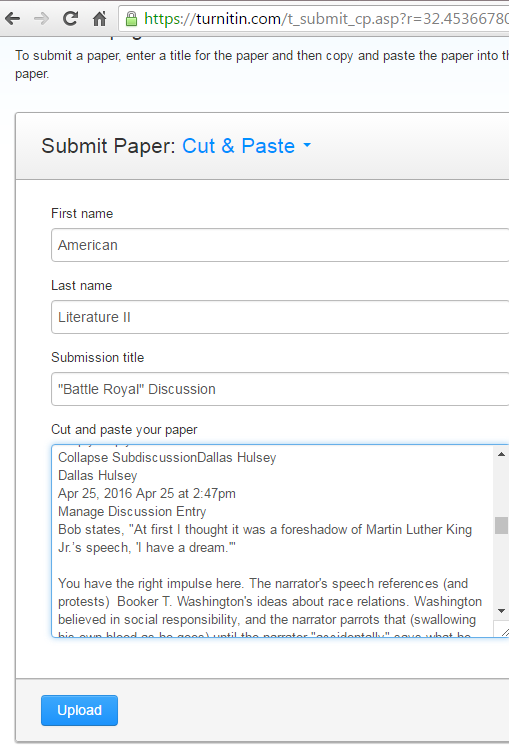Click the turnitin.com address bar URL
The image size is (509, 746).
[325, 19]
